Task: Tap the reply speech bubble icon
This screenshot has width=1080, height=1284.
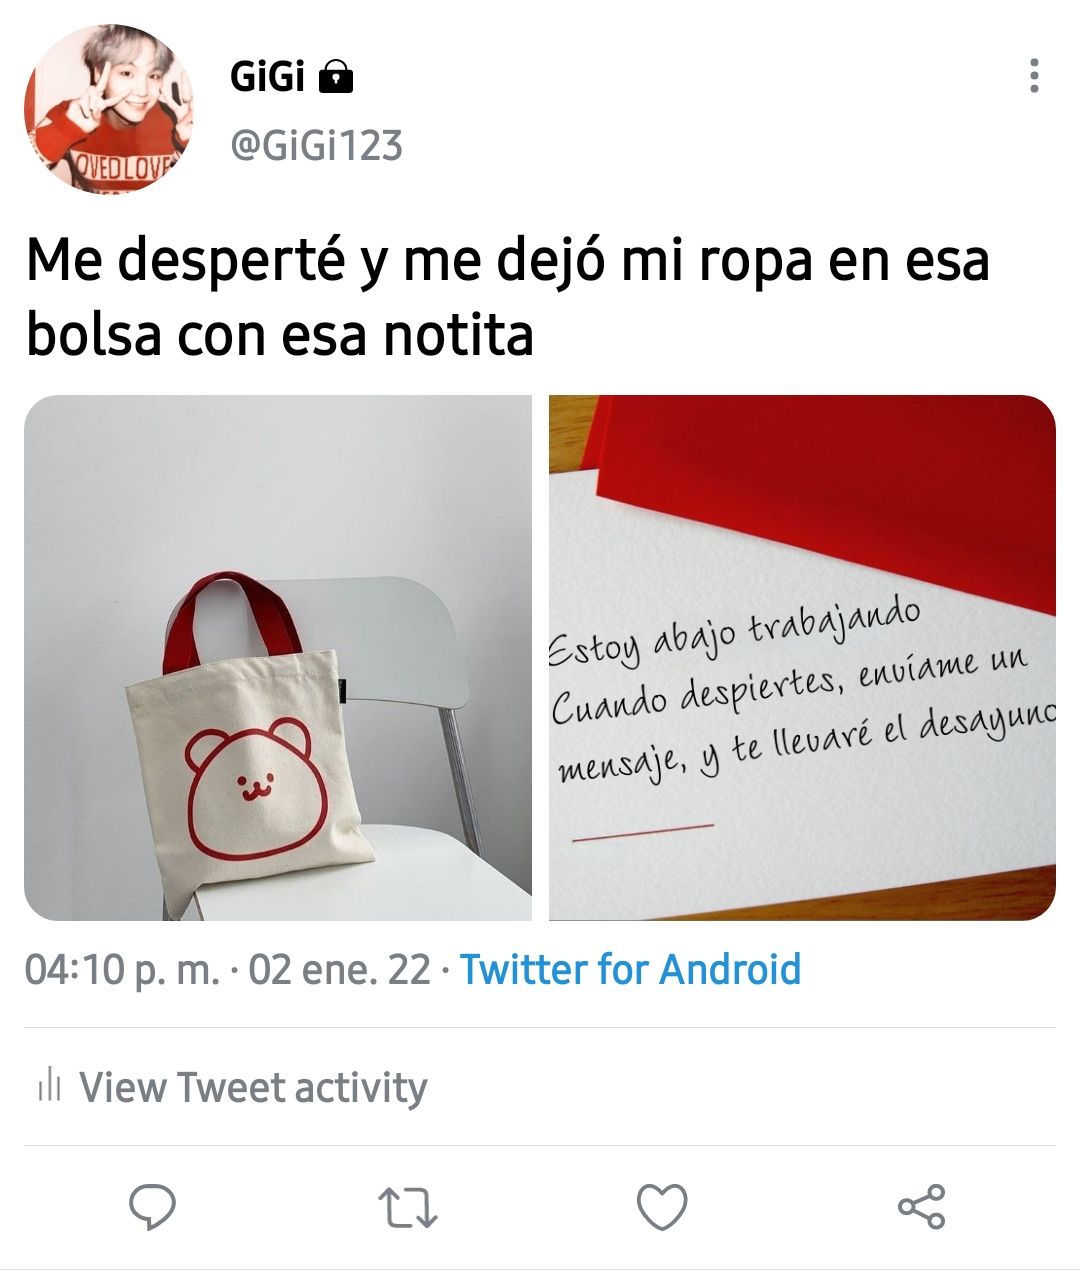Action: [153, 1207]
